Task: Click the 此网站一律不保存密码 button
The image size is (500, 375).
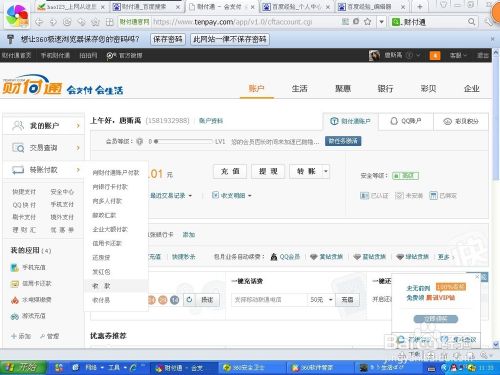Action: [230, 39]
